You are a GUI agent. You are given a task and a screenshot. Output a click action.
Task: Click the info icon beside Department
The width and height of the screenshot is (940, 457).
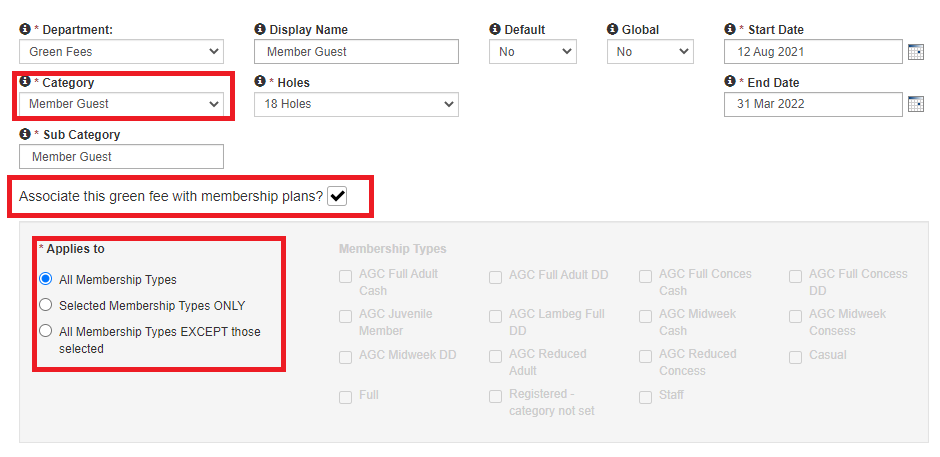tap(25, 29)
